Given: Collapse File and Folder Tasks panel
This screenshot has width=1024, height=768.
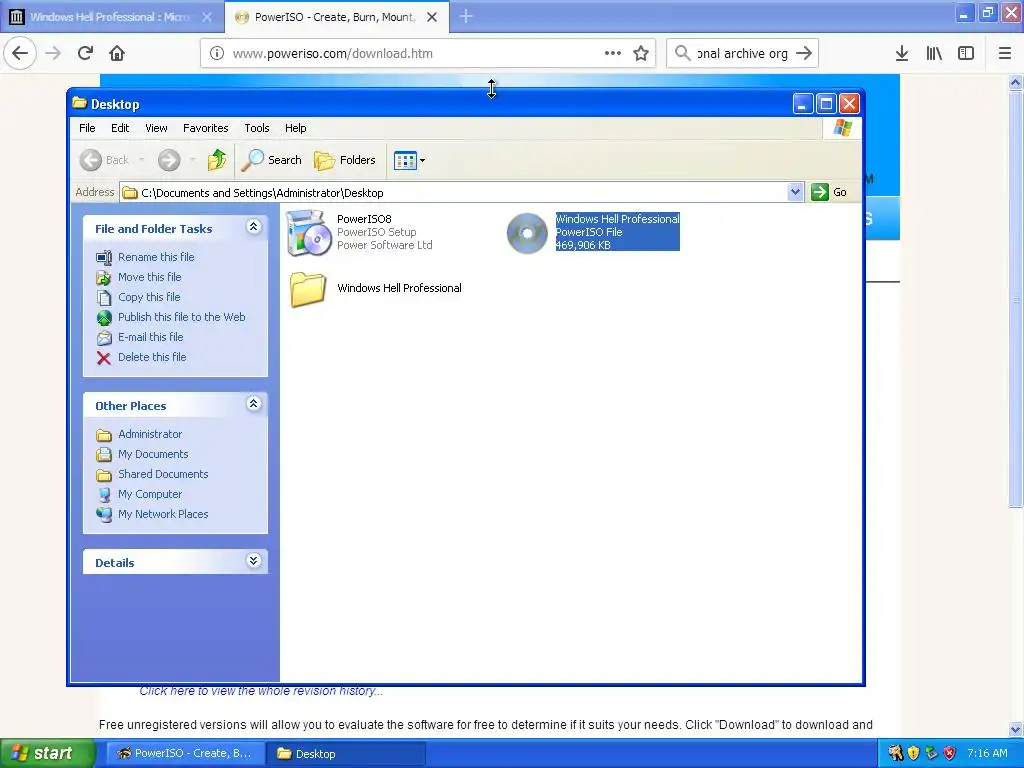Looking at the screenshot, I should (x=253, y=227).
